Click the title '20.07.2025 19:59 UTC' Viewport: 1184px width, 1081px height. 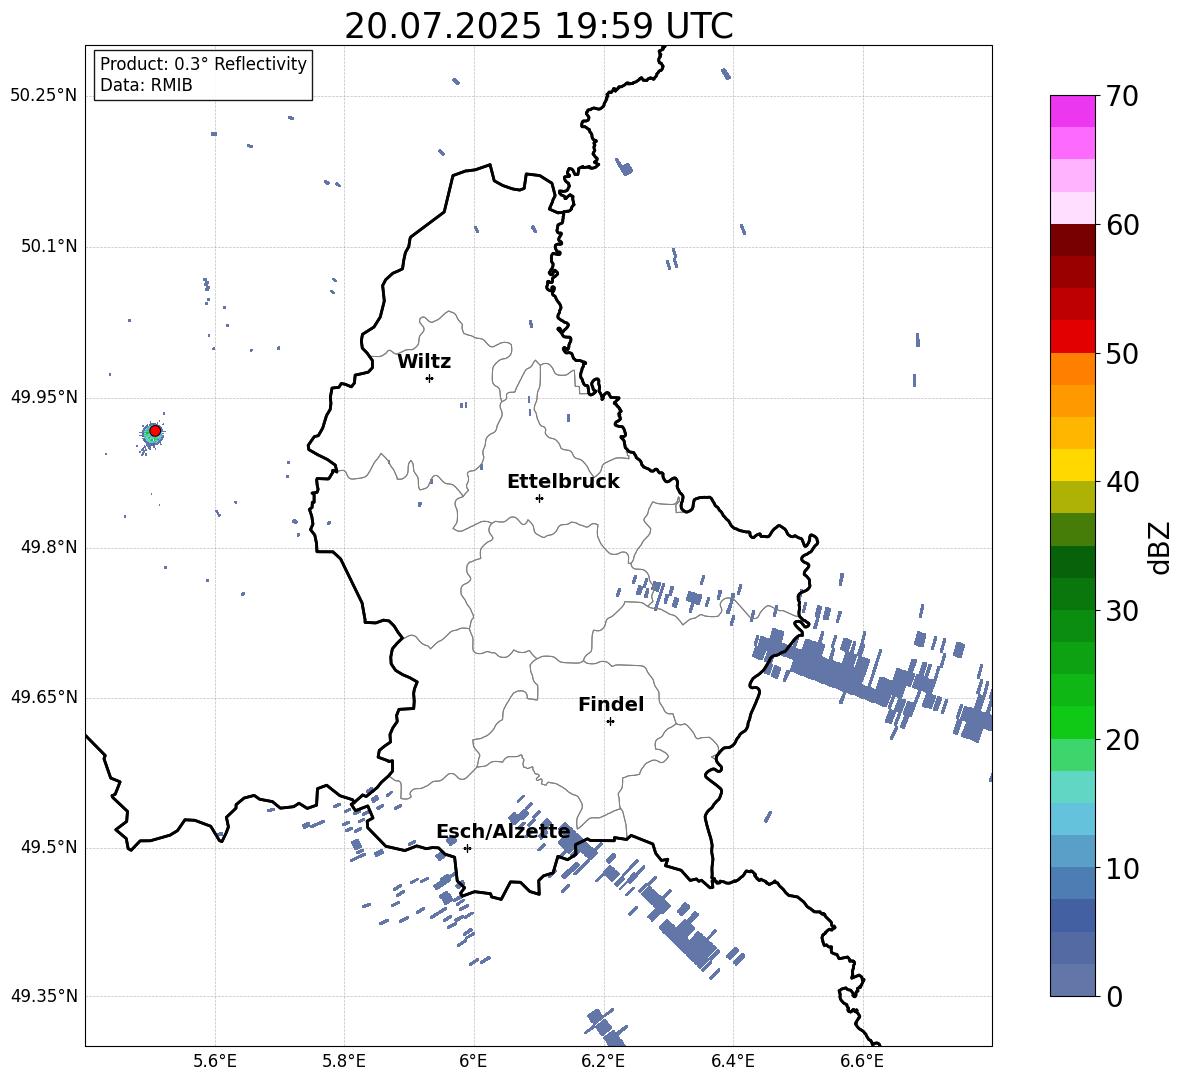(x=538, y=26)
